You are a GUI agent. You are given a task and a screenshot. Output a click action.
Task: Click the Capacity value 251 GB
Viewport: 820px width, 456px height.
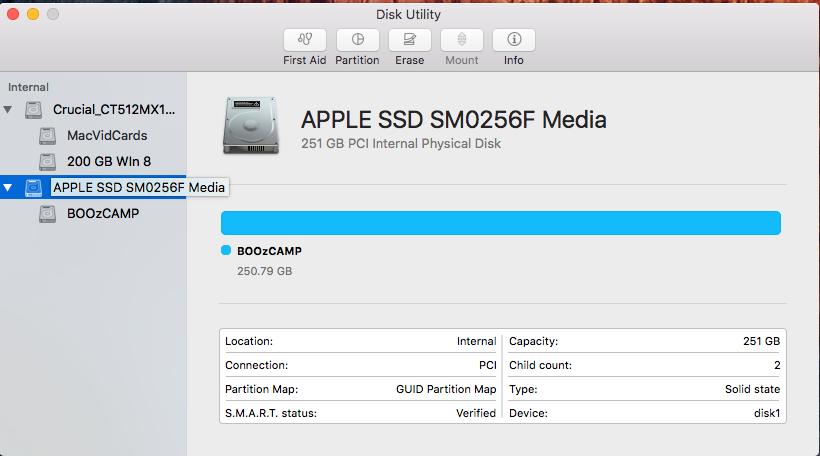[x=761, y=341]
